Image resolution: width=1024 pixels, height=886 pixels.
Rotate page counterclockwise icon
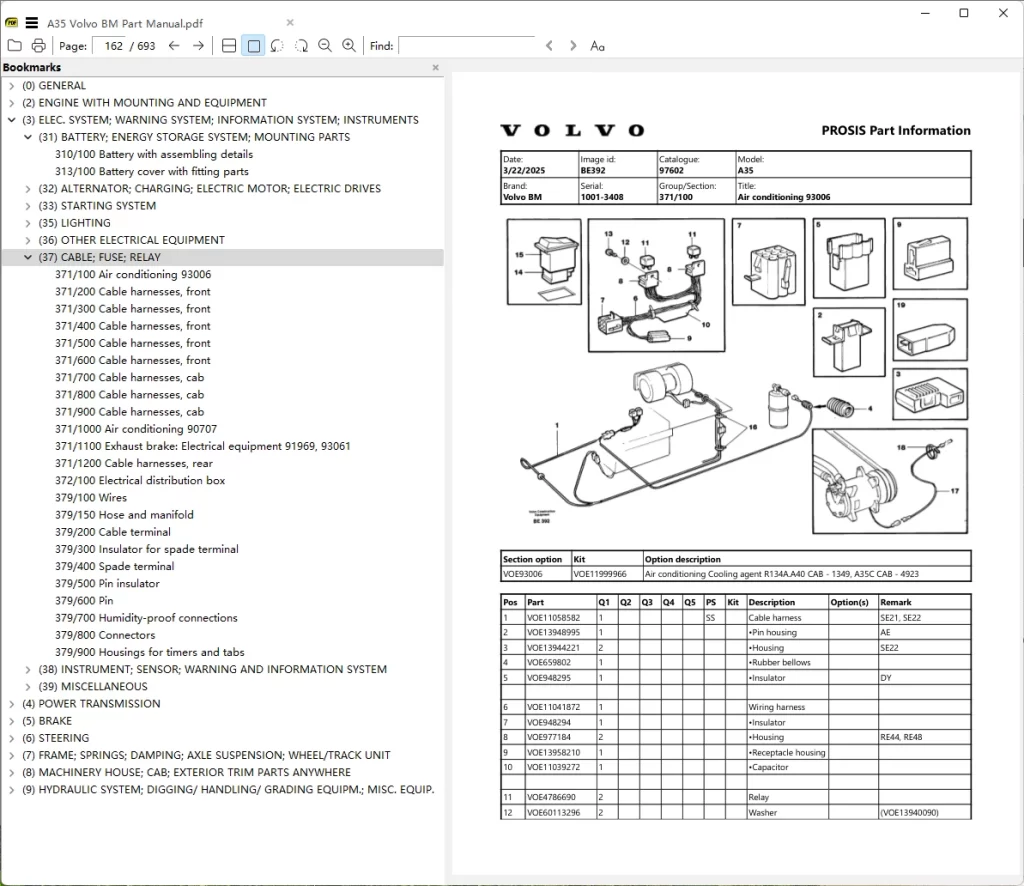pos(277,46)
